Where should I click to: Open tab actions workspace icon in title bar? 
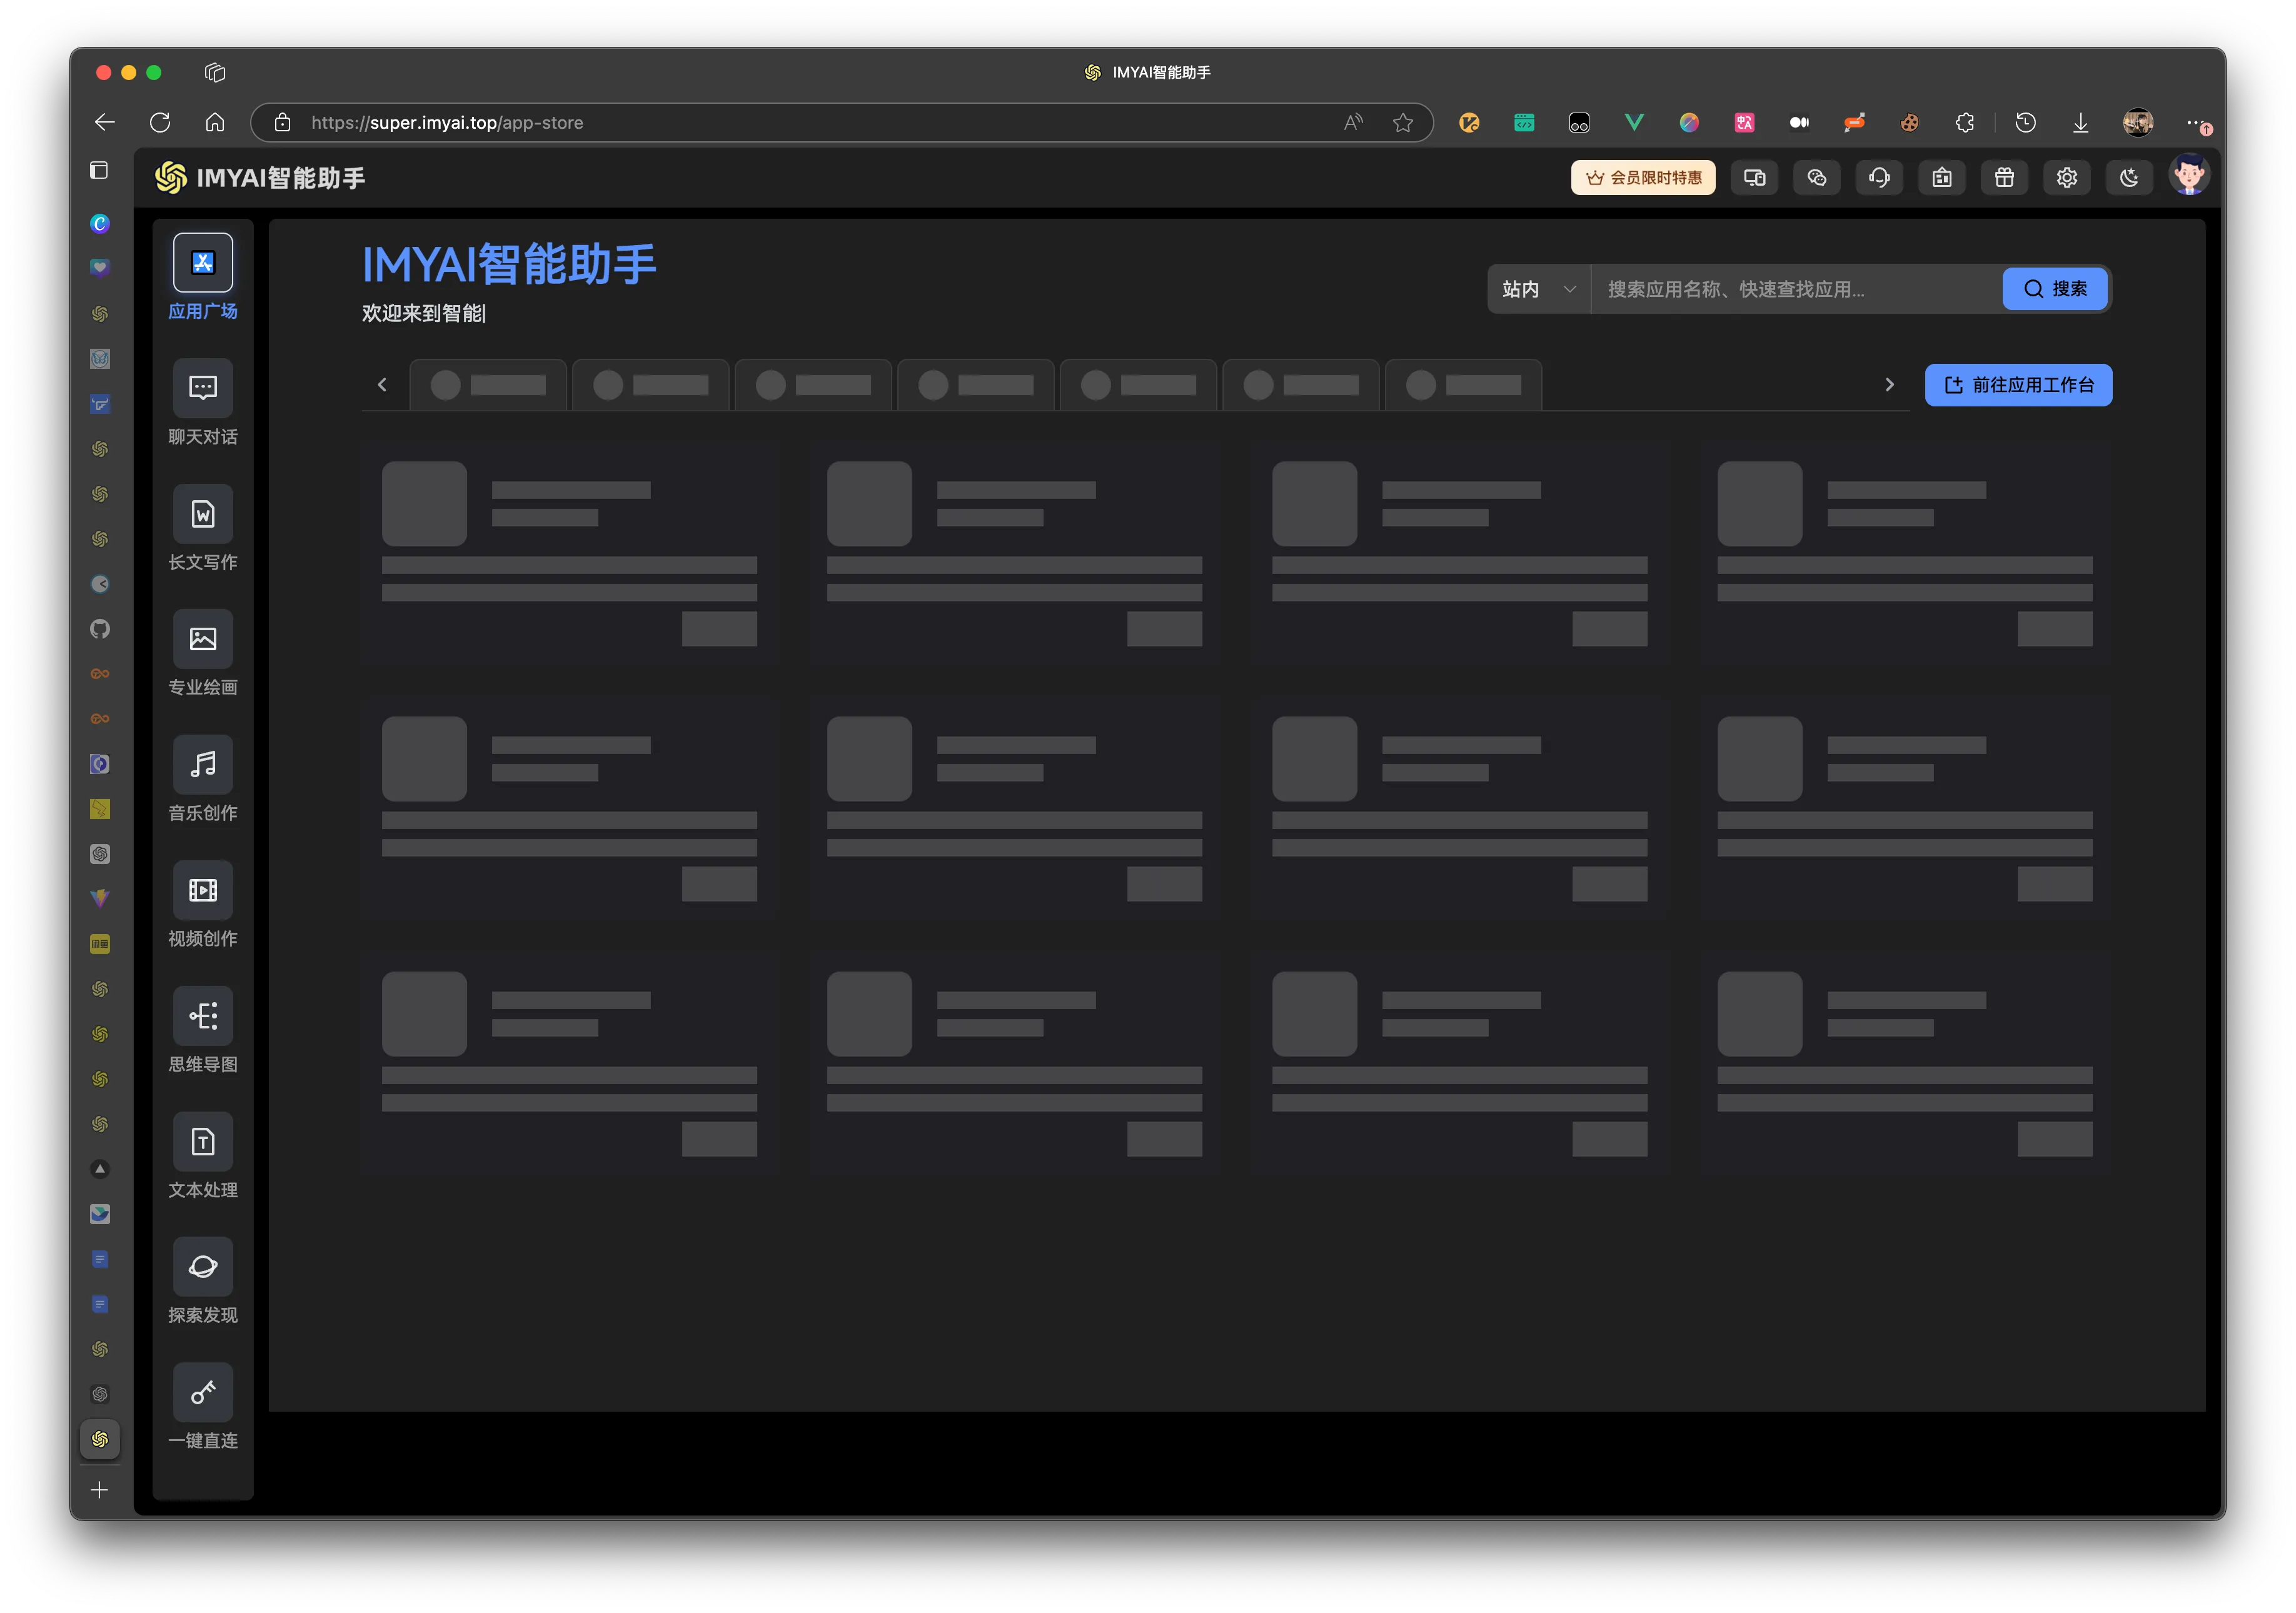(x=215, y=72)
